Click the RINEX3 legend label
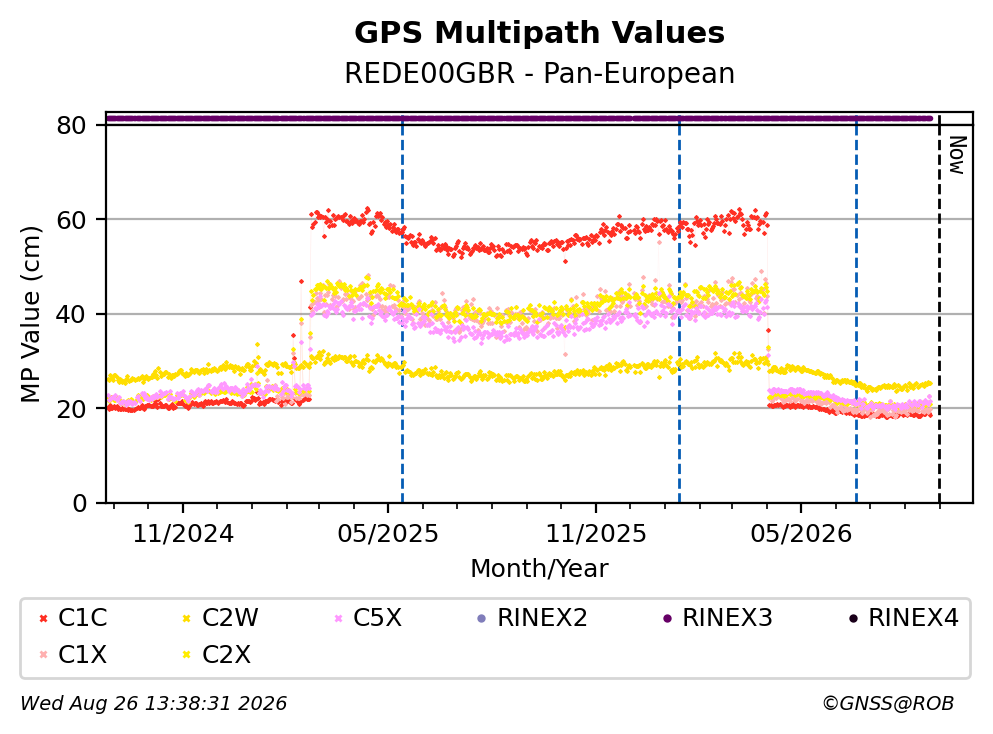Screen dimensions: 993x734 (x=727, y=618)
